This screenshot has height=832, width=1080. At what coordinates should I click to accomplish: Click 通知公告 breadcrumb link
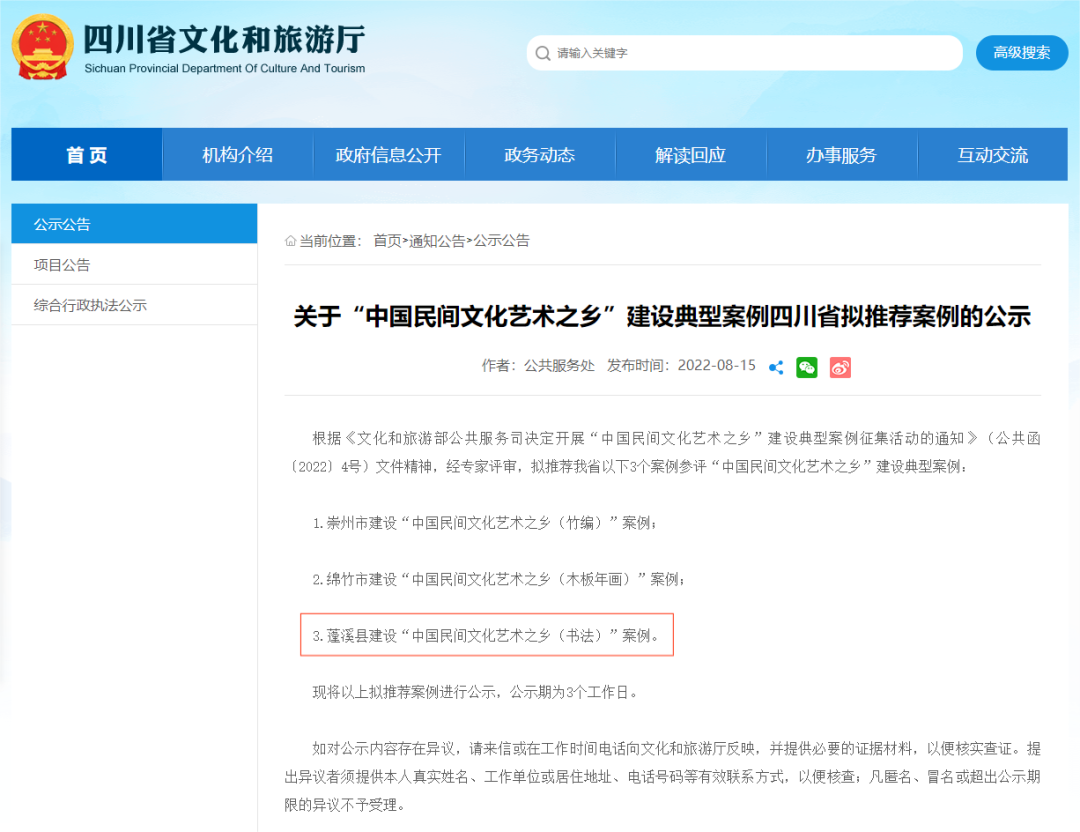pos(437,241)
